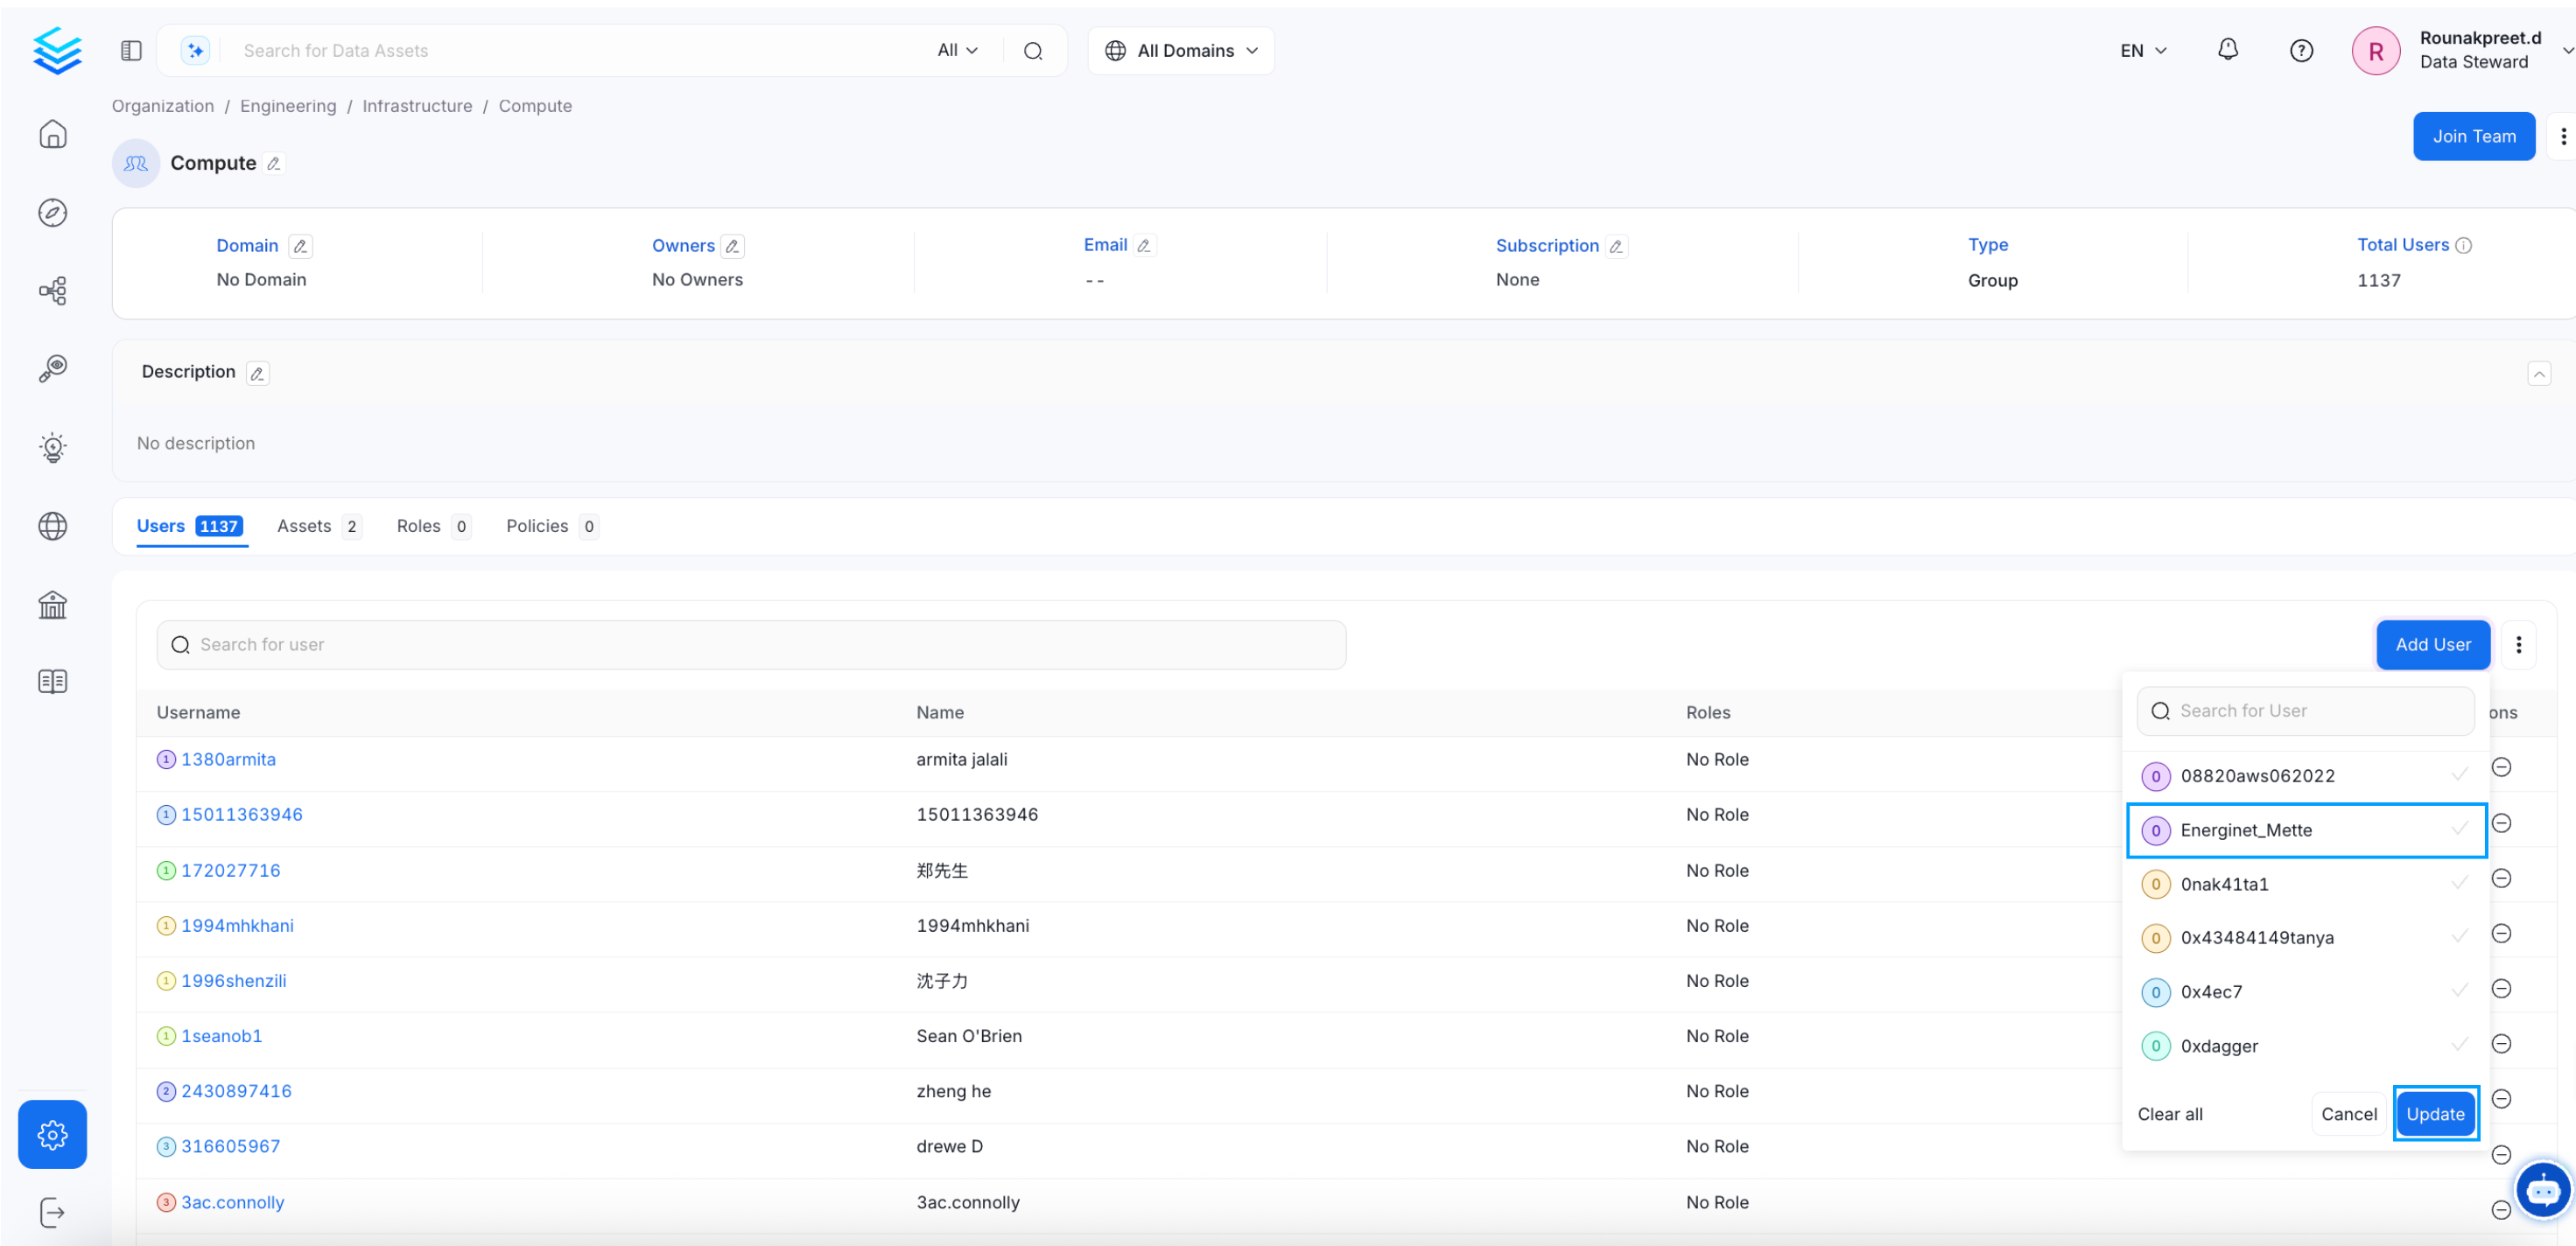Click the Update button
This screenshot has width=2576, height=1246.
click(x=2434, y=1113)
